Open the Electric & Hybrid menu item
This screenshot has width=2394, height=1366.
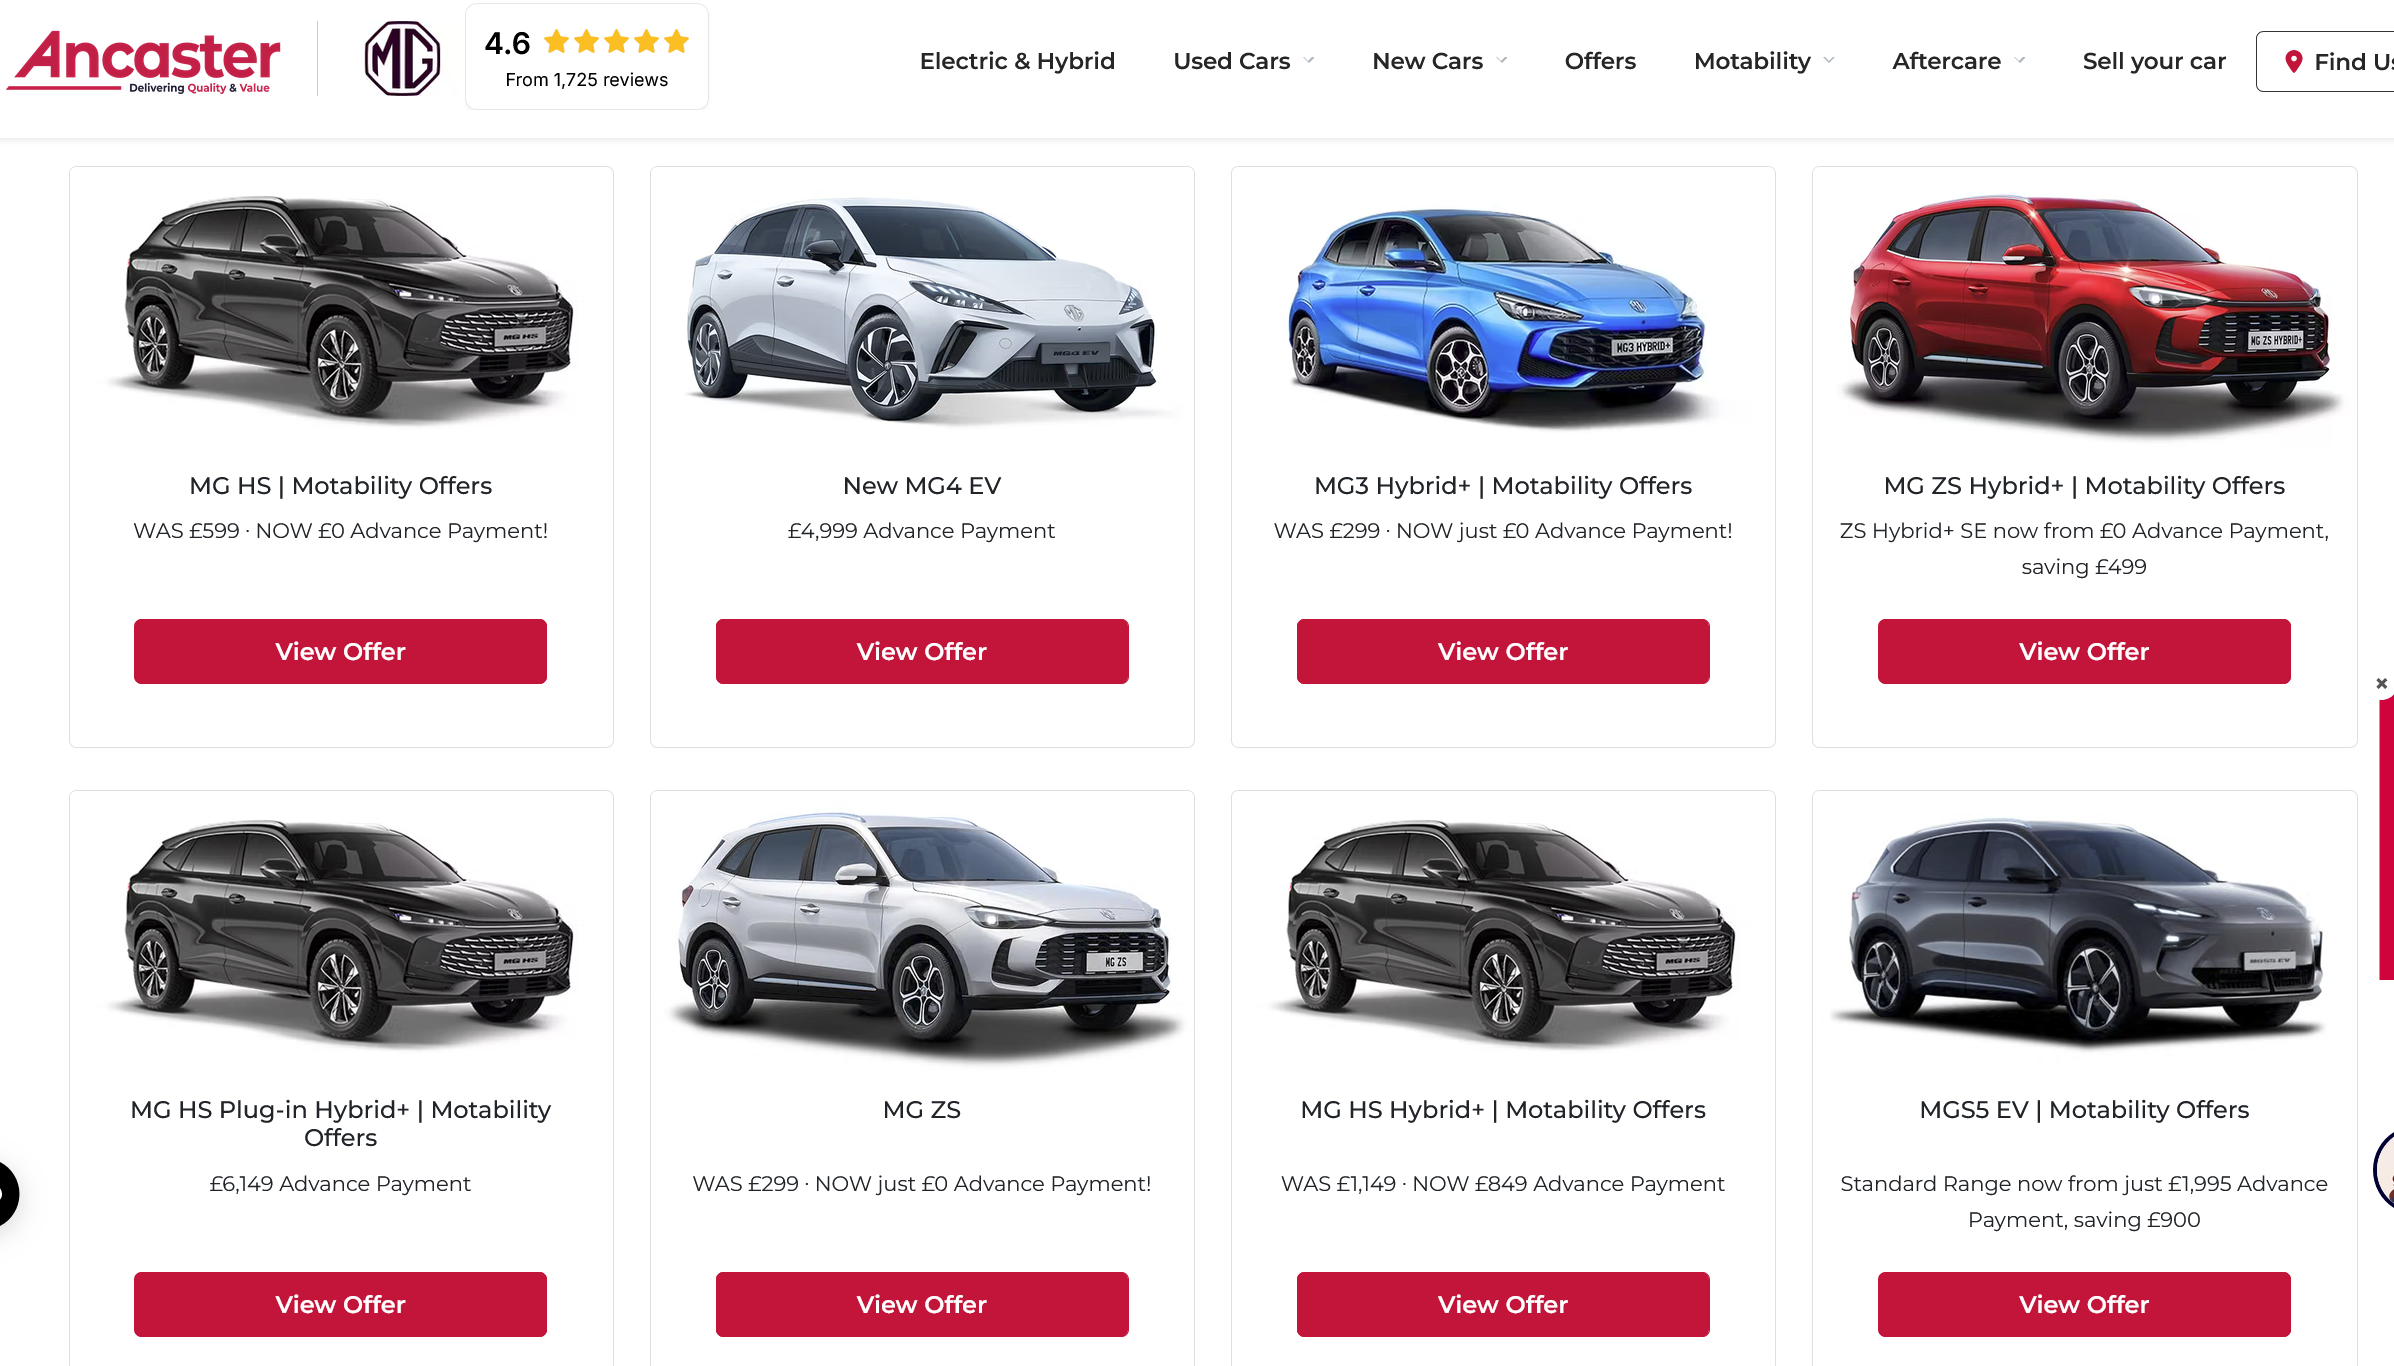(x=1017, y=61)
